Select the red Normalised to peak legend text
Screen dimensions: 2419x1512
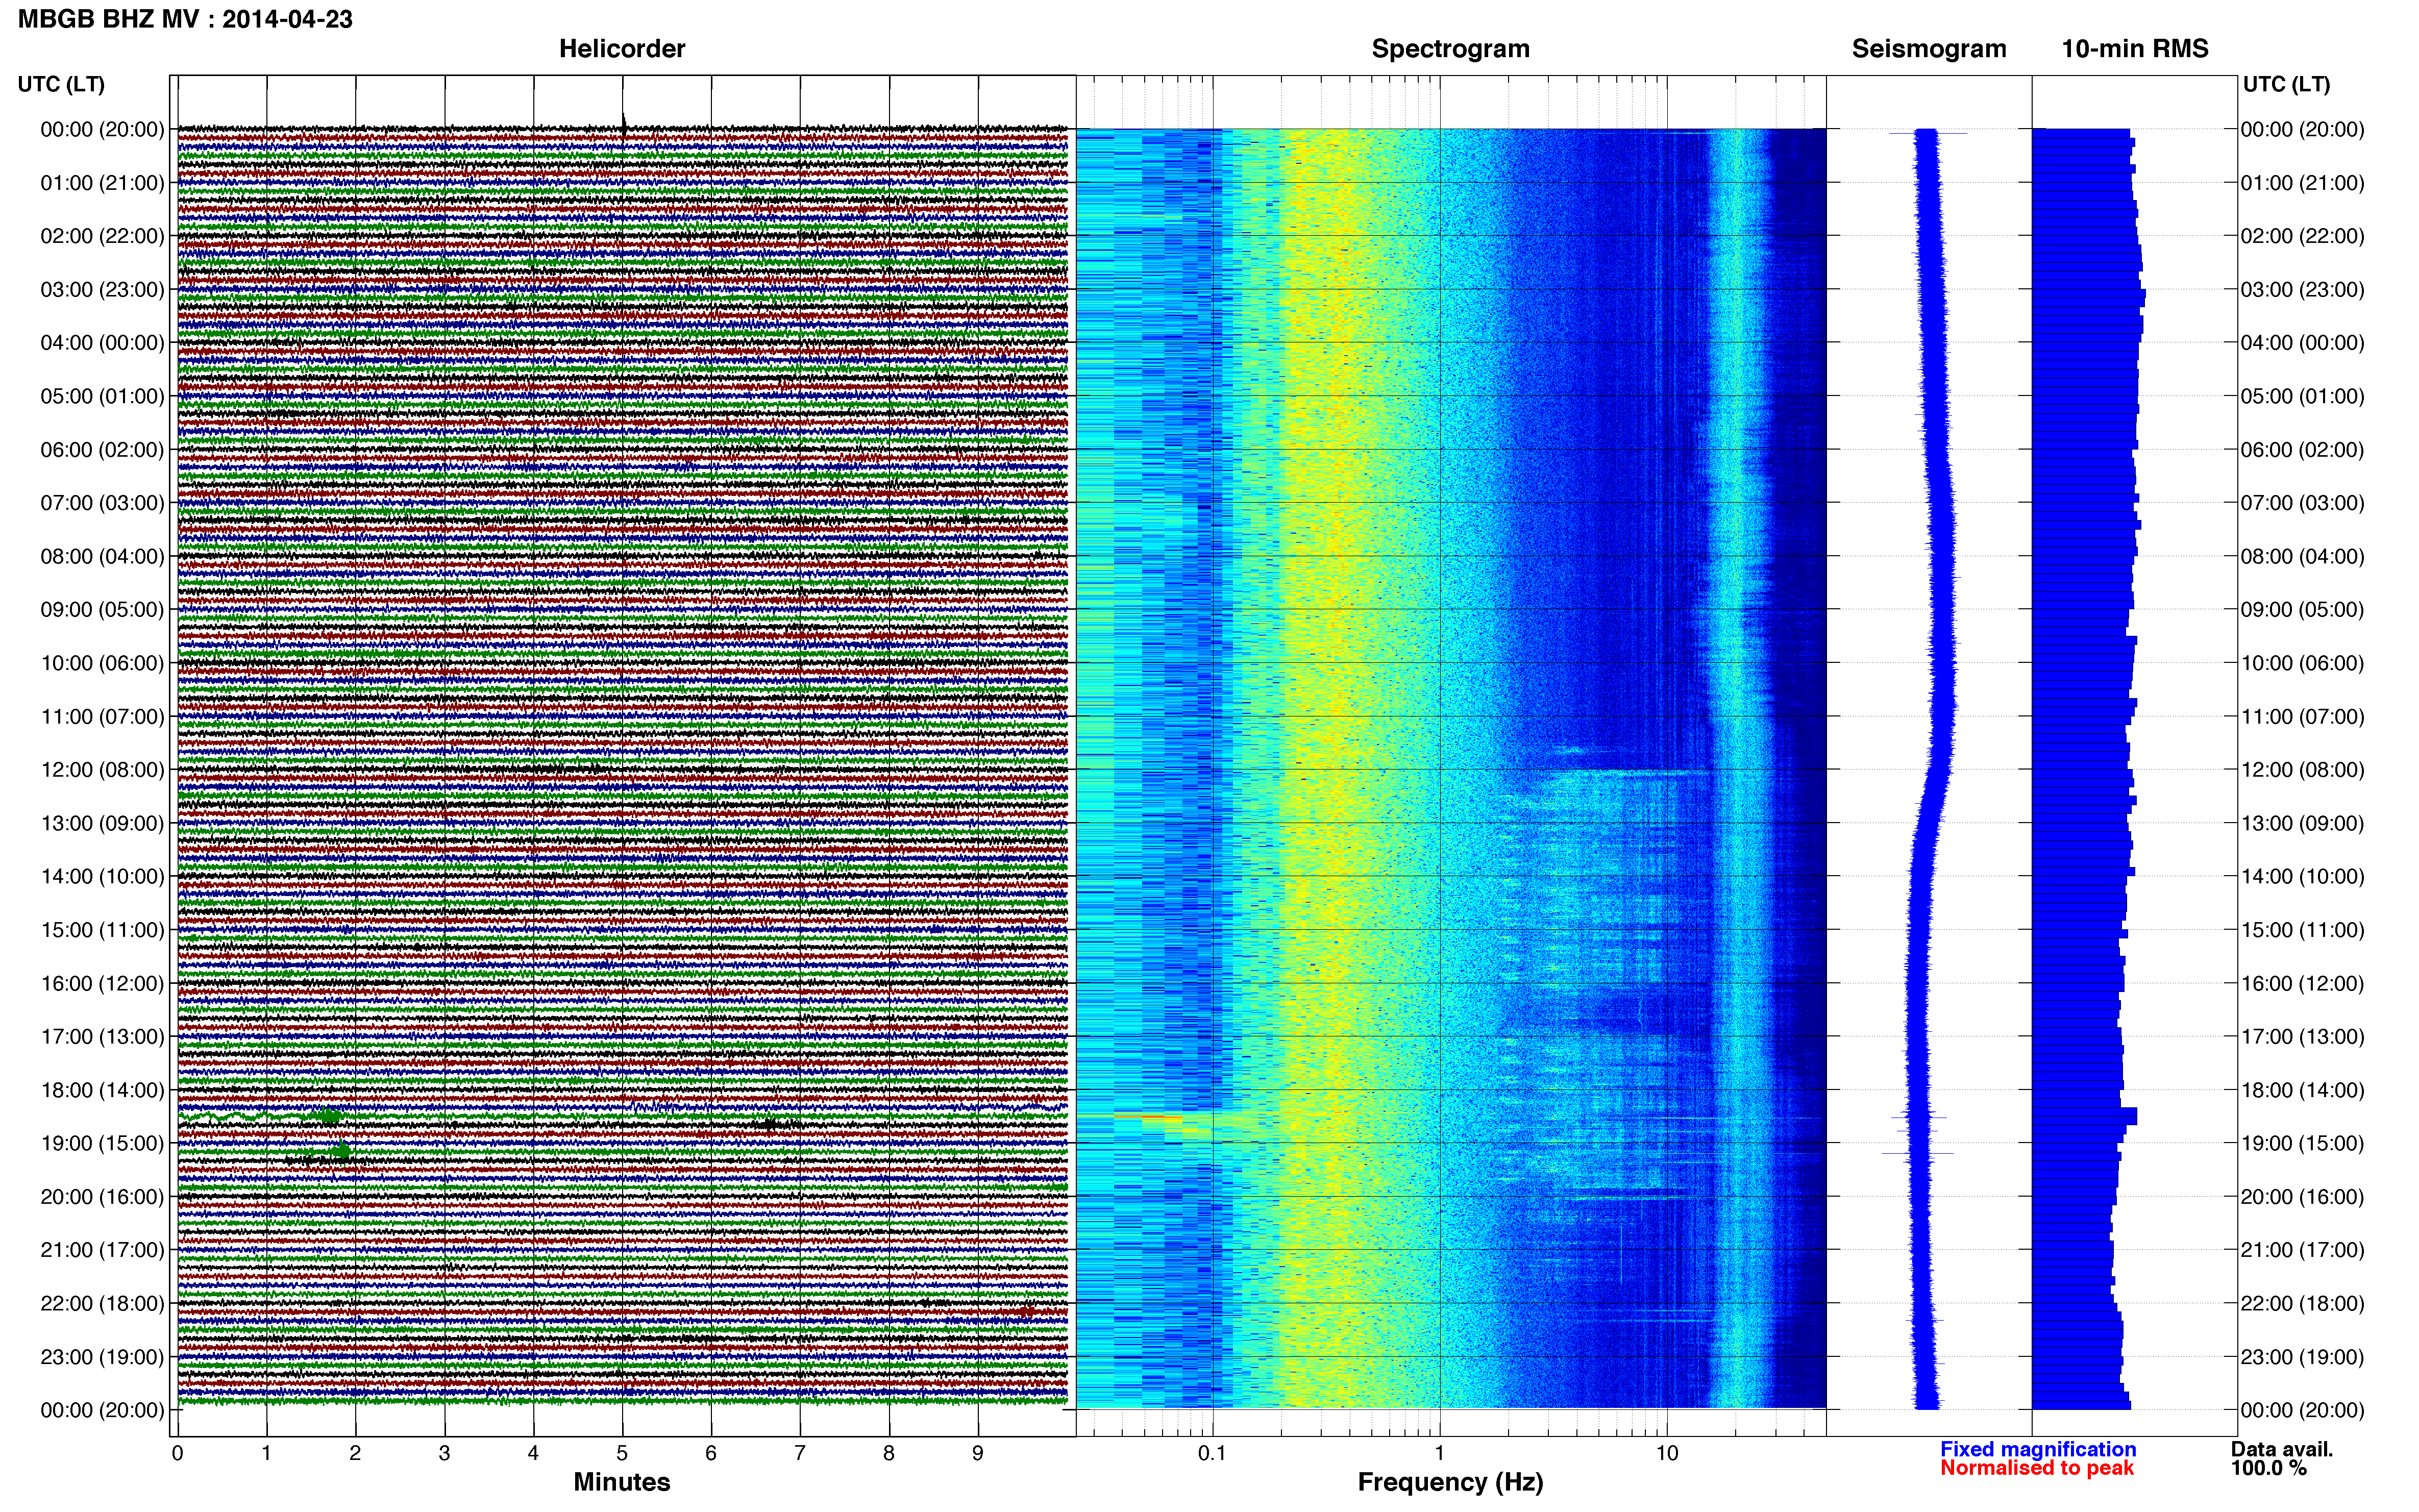click(2037, 1468)
